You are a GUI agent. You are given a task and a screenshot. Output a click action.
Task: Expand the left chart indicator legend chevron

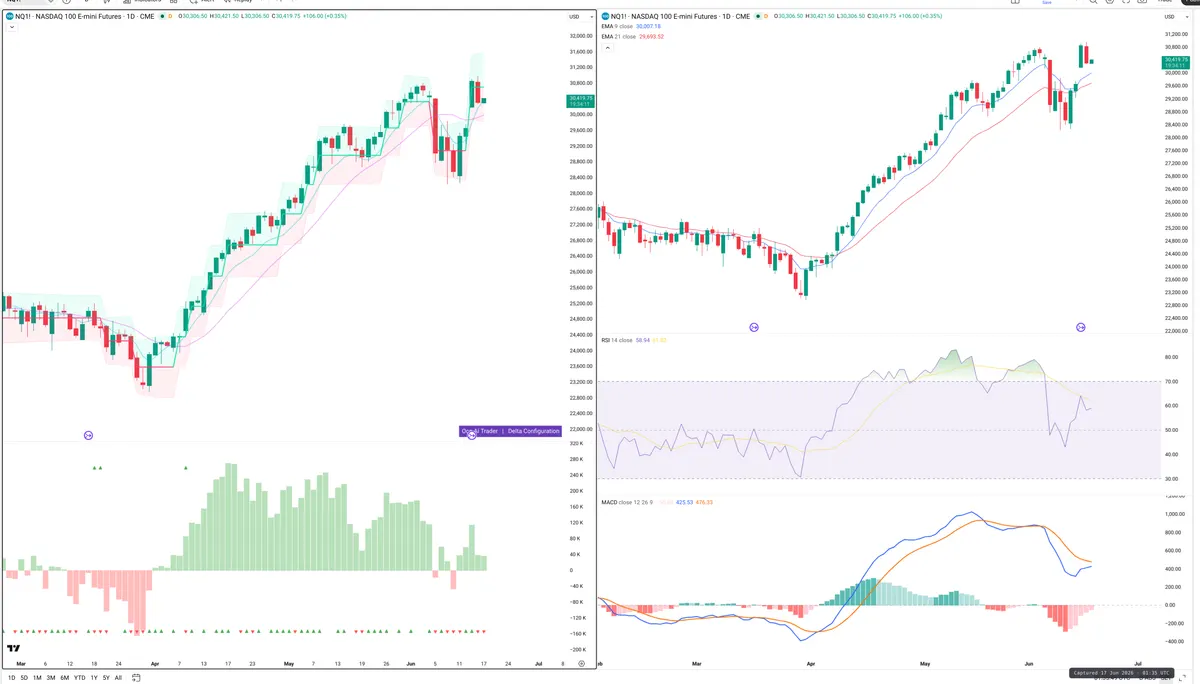tap(12, 27)
